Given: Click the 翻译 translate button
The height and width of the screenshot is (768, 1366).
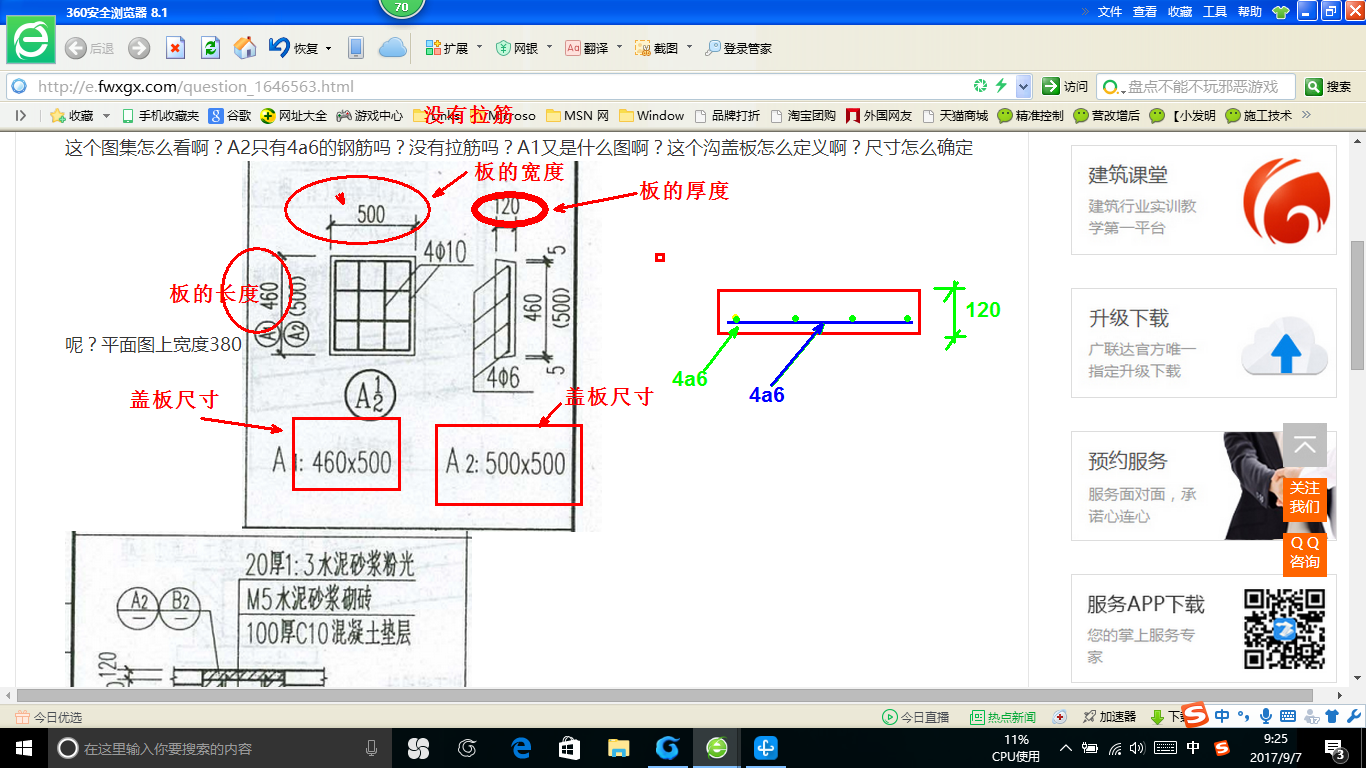Looking at the screenshot, I should pos(587,48).
